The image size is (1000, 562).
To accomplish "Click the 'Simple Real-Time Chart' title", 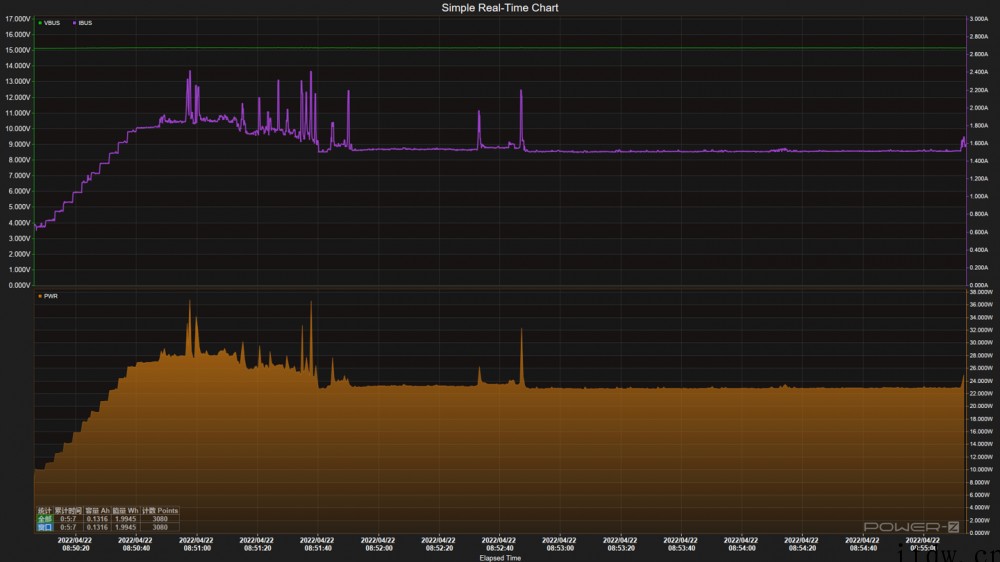I will (500, 8).
